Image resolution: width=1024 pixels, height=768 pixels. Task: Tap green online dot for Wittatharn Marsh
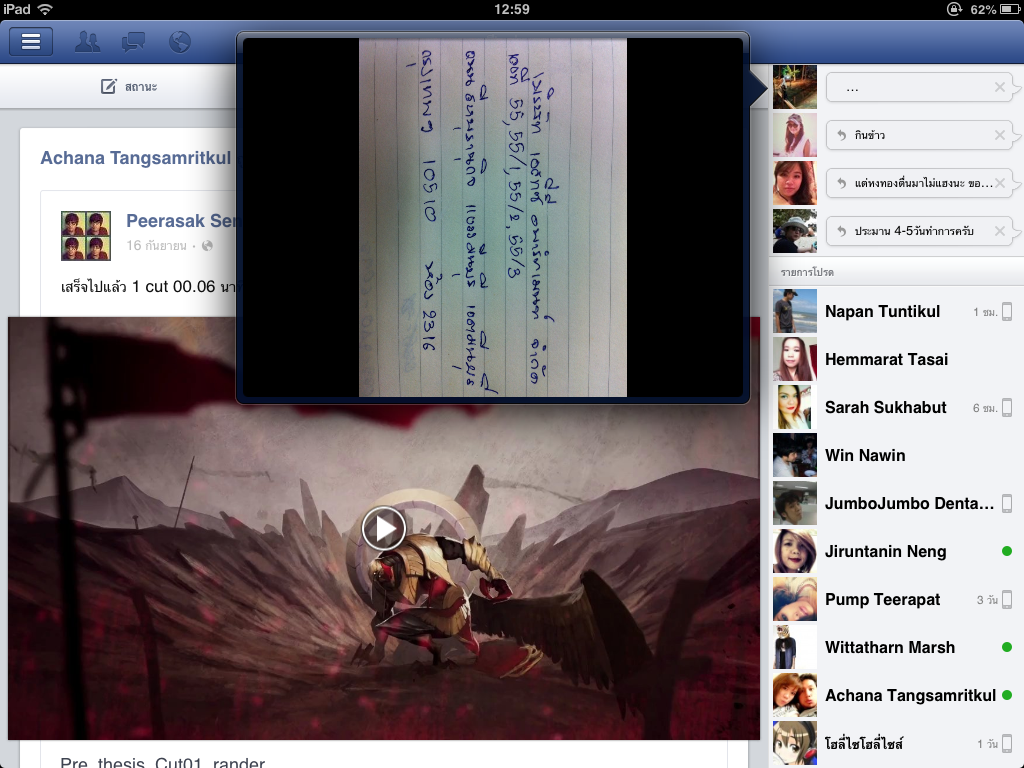pyautogui.click(x=1007, y=647)
